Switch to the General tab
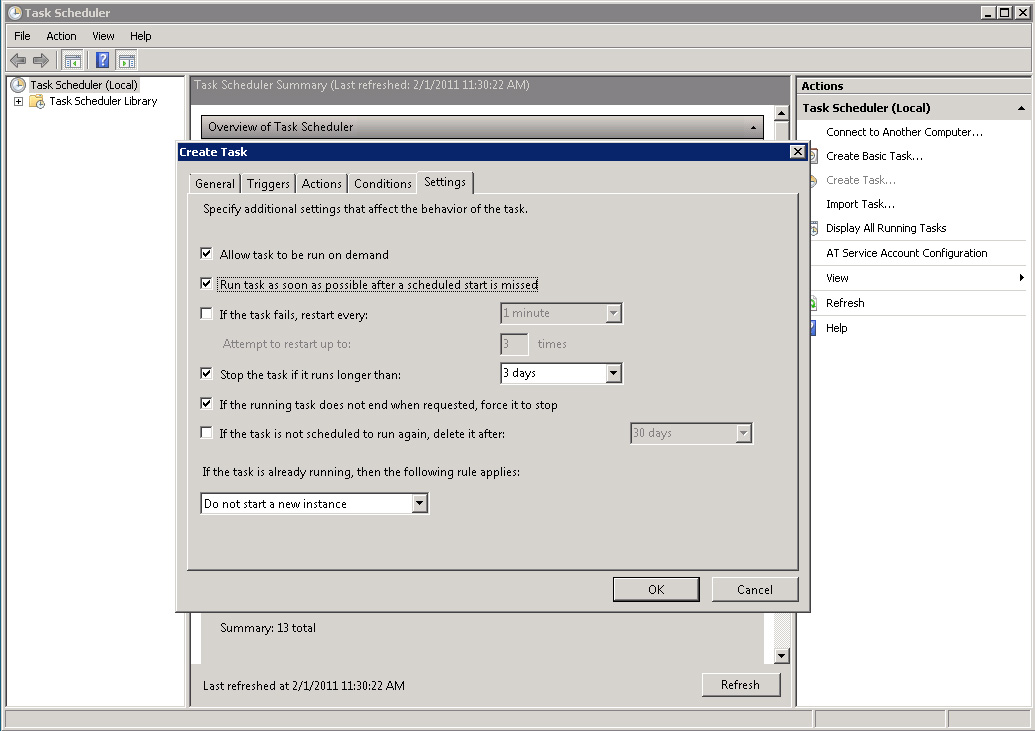1035x731 pixels. coord(215,184)
